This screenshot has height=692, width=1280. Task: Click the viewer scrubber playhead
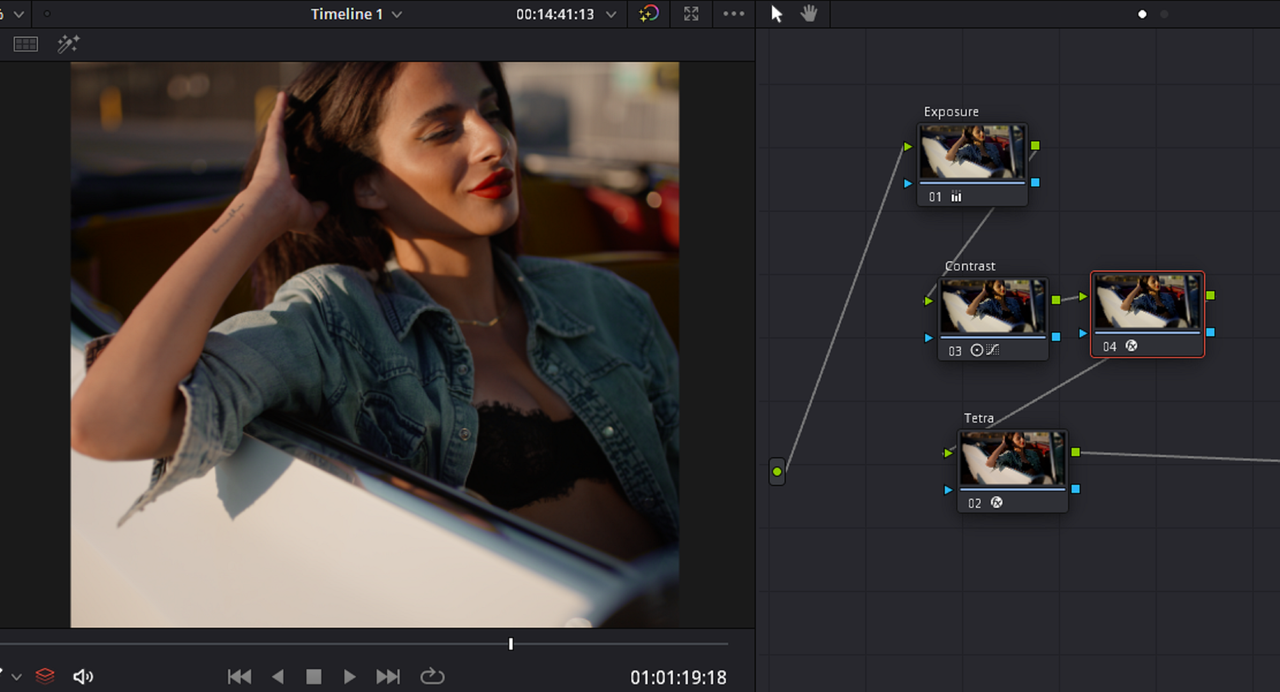(511, 644)
